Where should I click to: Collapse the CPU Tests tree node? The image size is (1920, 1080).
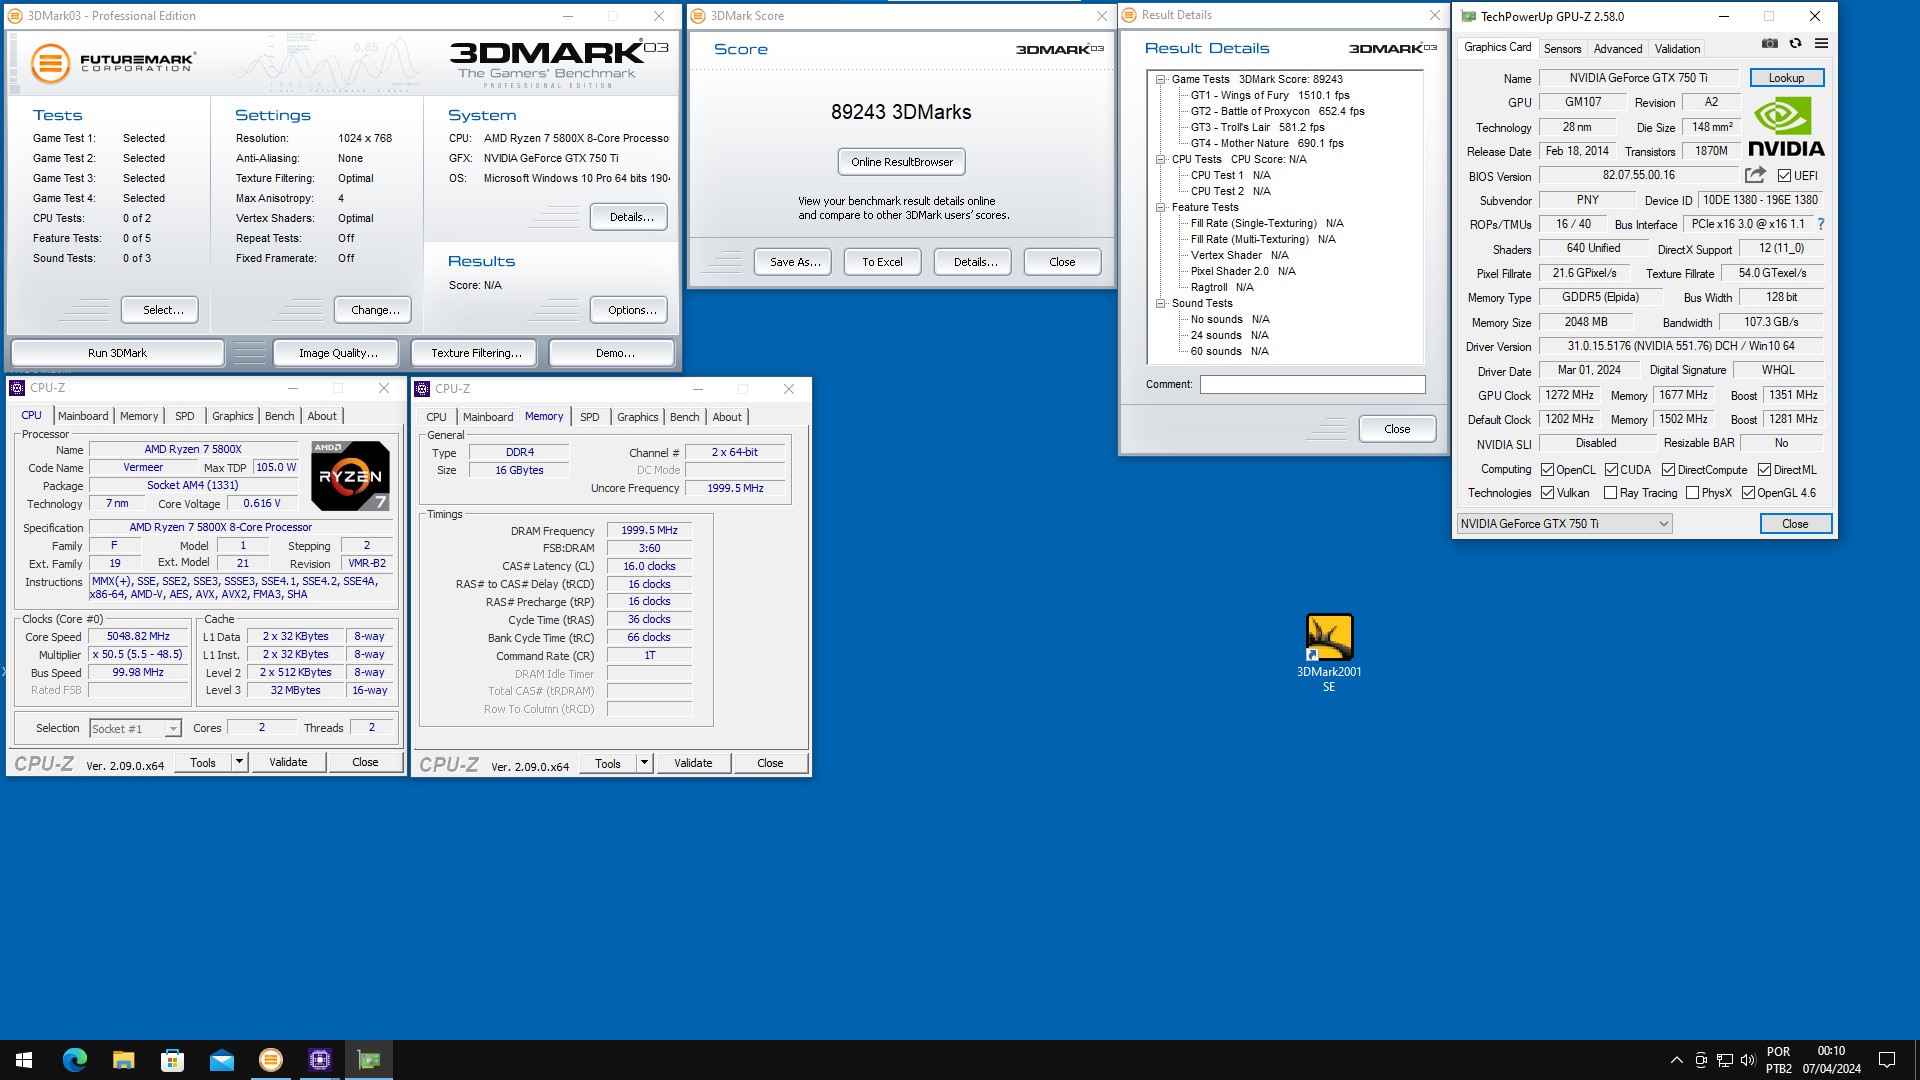[x=1160, y=159]
